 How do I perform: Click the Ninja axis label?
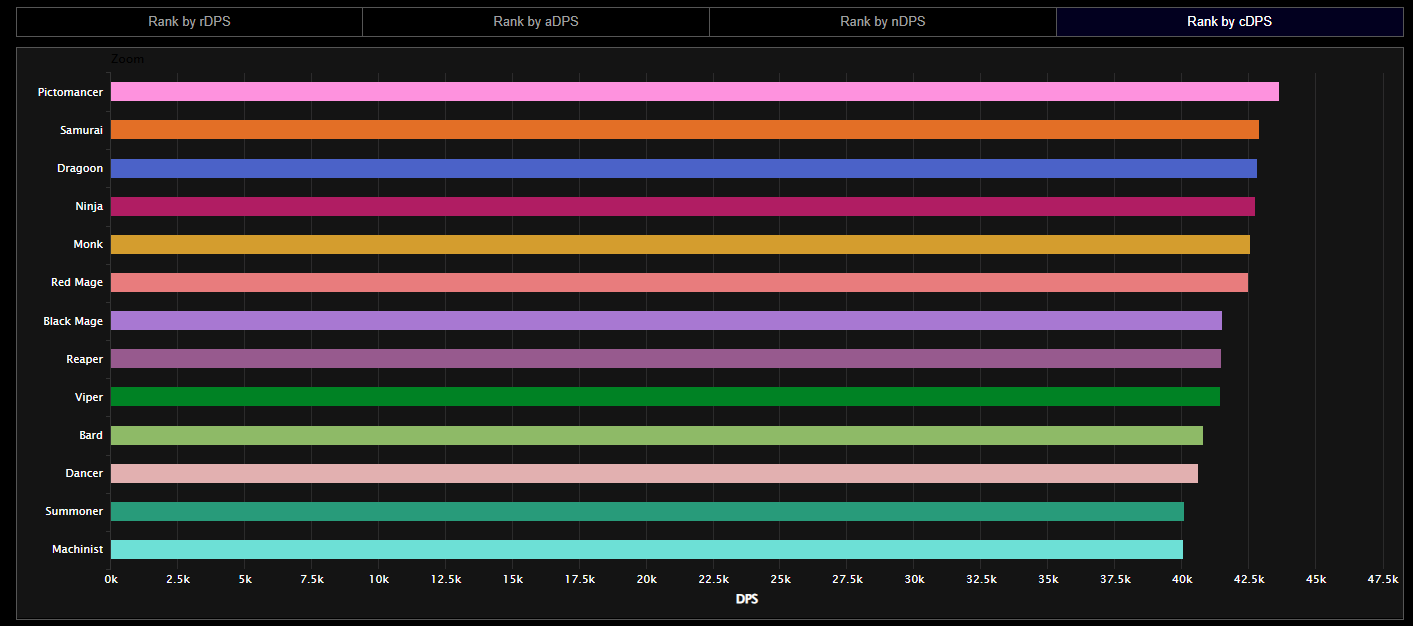87,206
